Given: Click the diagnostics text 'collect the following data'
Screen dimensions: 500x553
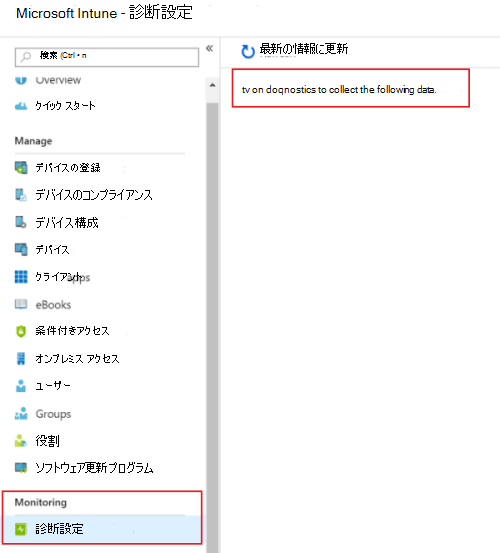Looking at the screenshot, I should pyautogui.click(x=383, y=90).
